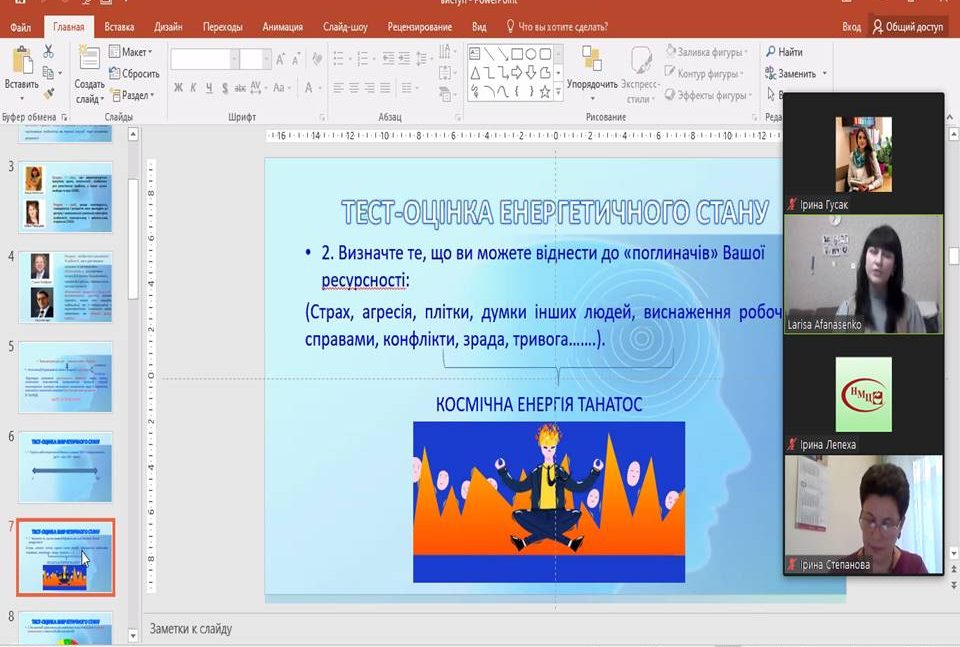Screen dimensions: 960x647
Task: Clear all text formatting with eraser icon
Action: click(316, 59)
